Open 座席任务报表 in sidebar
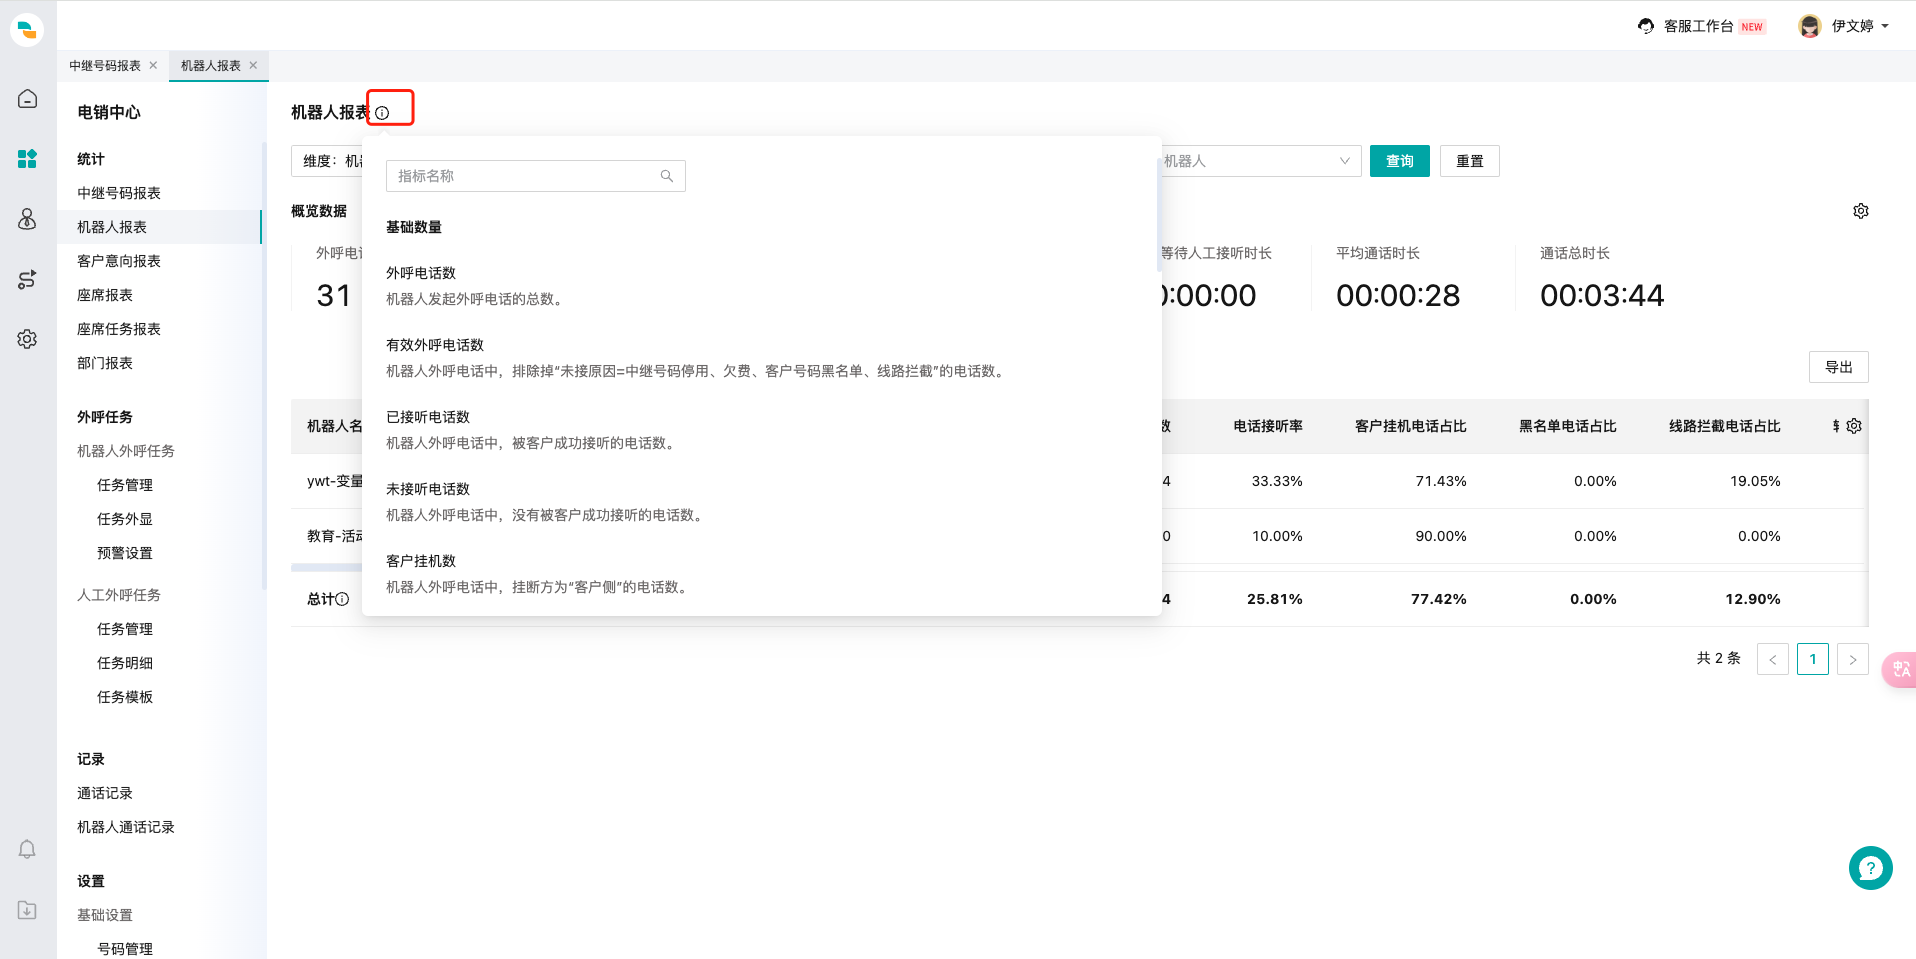This screenshot has height=959, width=1916. click(119, 329)
